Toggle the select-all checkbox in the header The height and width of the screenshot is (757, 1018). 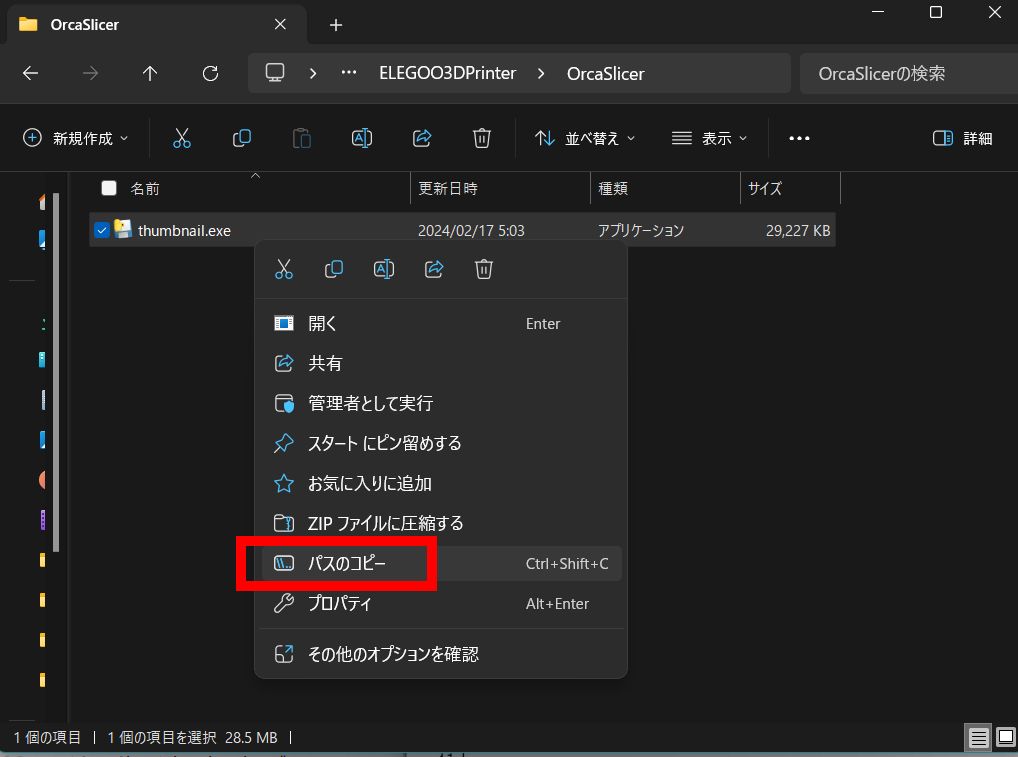point(109,188)
